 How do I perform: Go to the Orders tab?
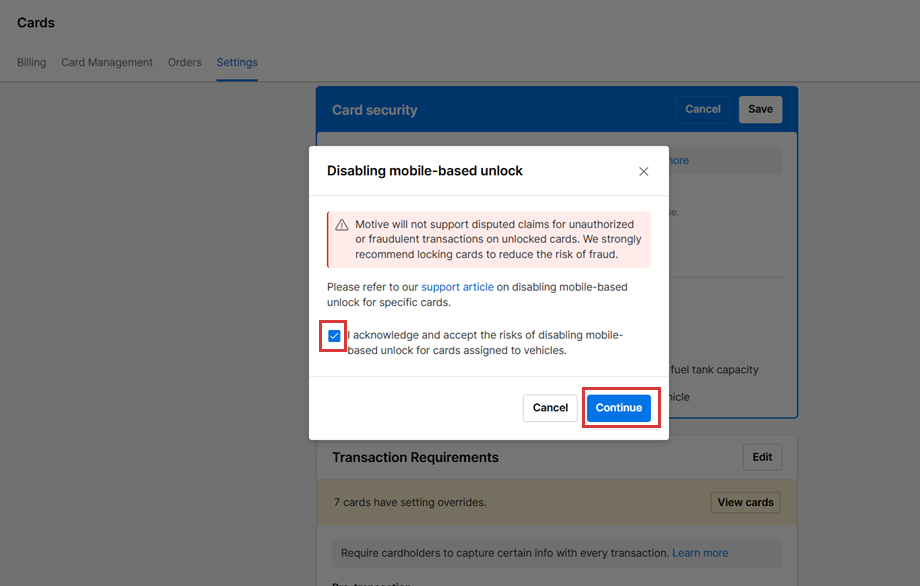(185, 62)
